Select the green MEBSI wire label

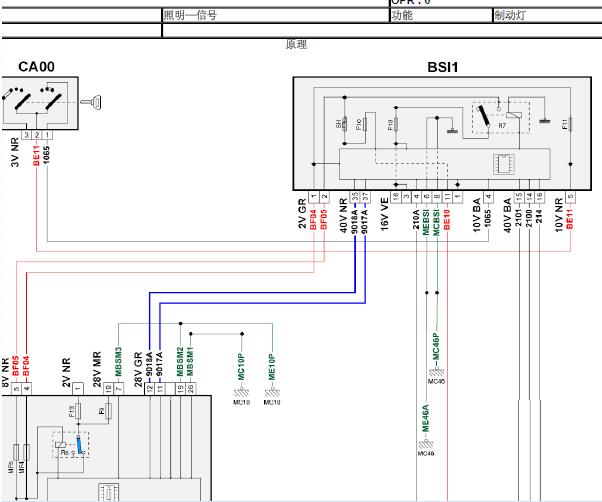point(426,222)
